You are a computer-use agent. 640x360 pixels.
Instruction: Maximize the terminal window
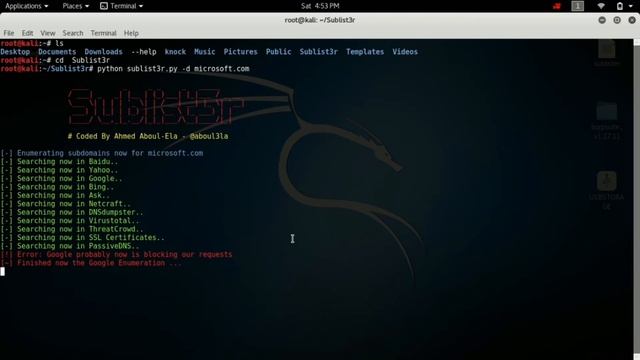coord(617,20)
